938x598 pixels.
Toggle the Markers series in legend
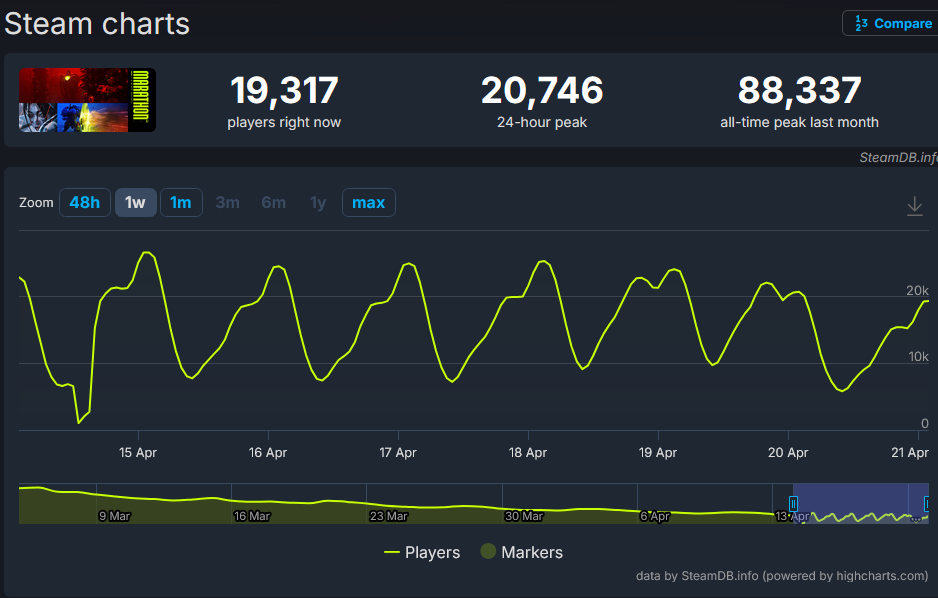(x=522, y=552)
